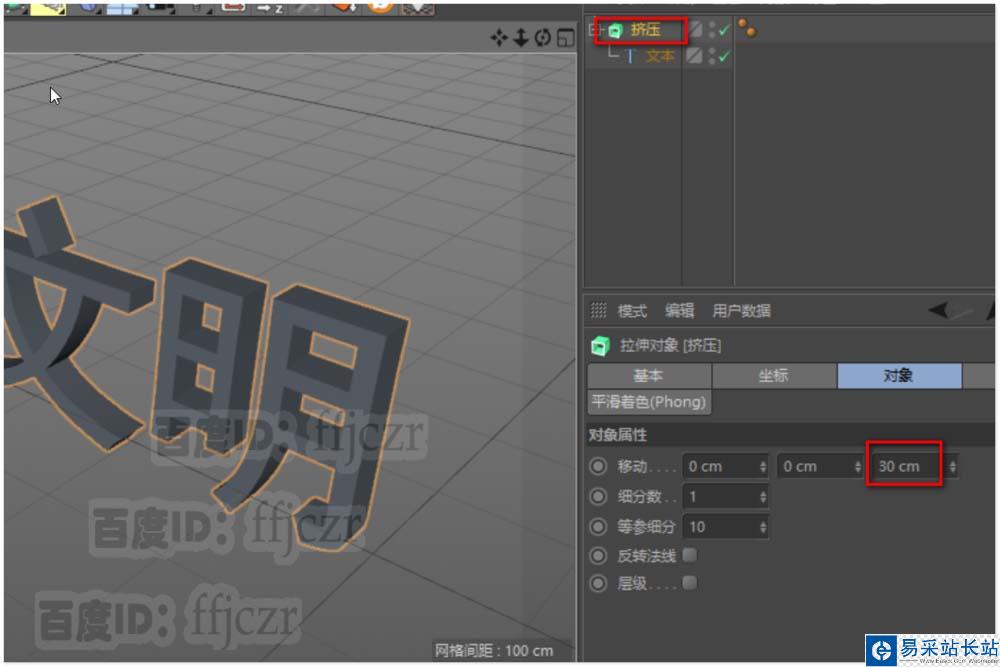
Task: Click the 拉伸对象 [挤压] title text
Action: point(670,346)
